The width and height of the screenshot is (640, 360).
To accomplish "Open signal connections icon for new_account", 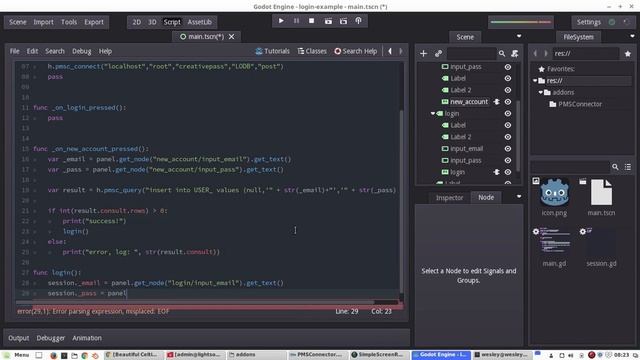I will click(496, 102).
